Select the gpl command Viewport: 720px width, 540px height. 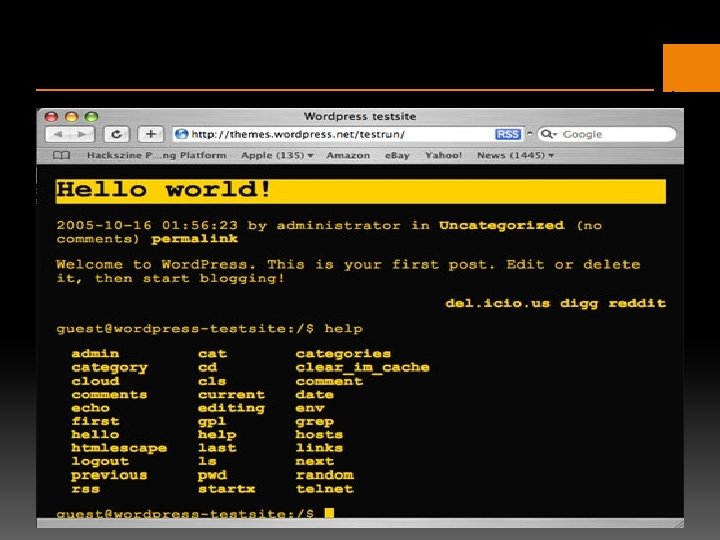click(212, 422)
